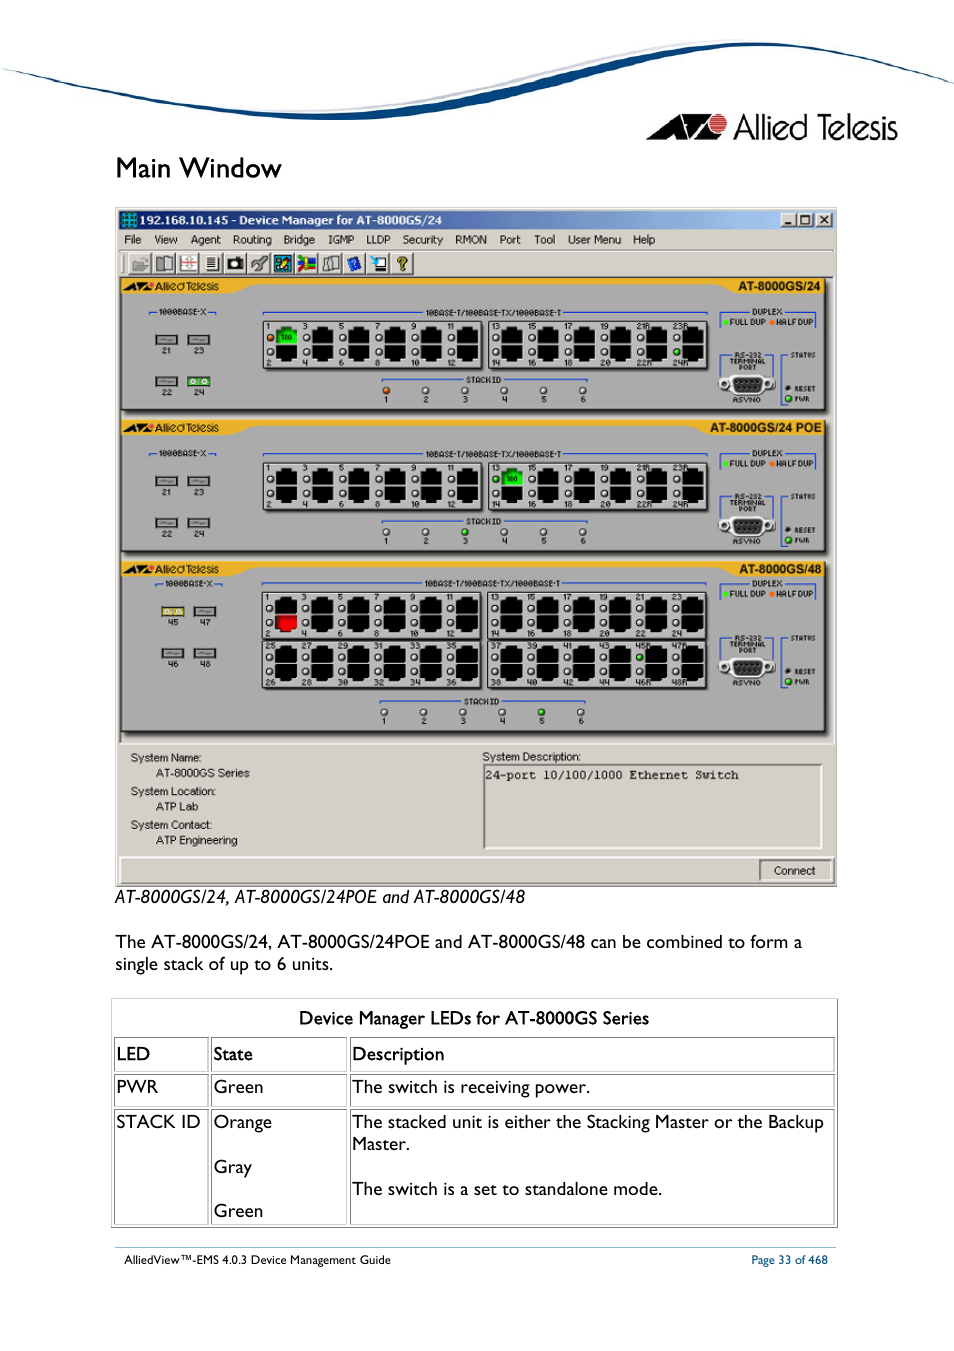This screenshot has width=954, height=1351.
Task: Click the RS-232 terminal port on AT-8000GS/24
Action: pos(747,385)
